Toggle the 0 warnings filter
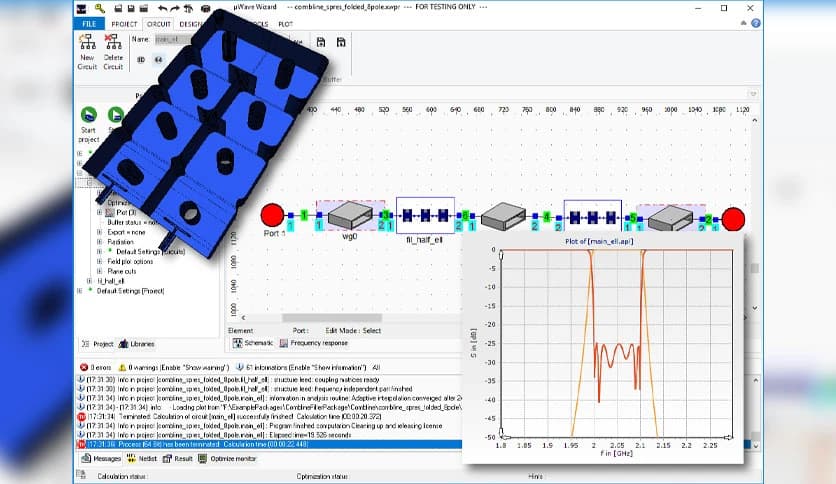 click(x=174, y=367)
